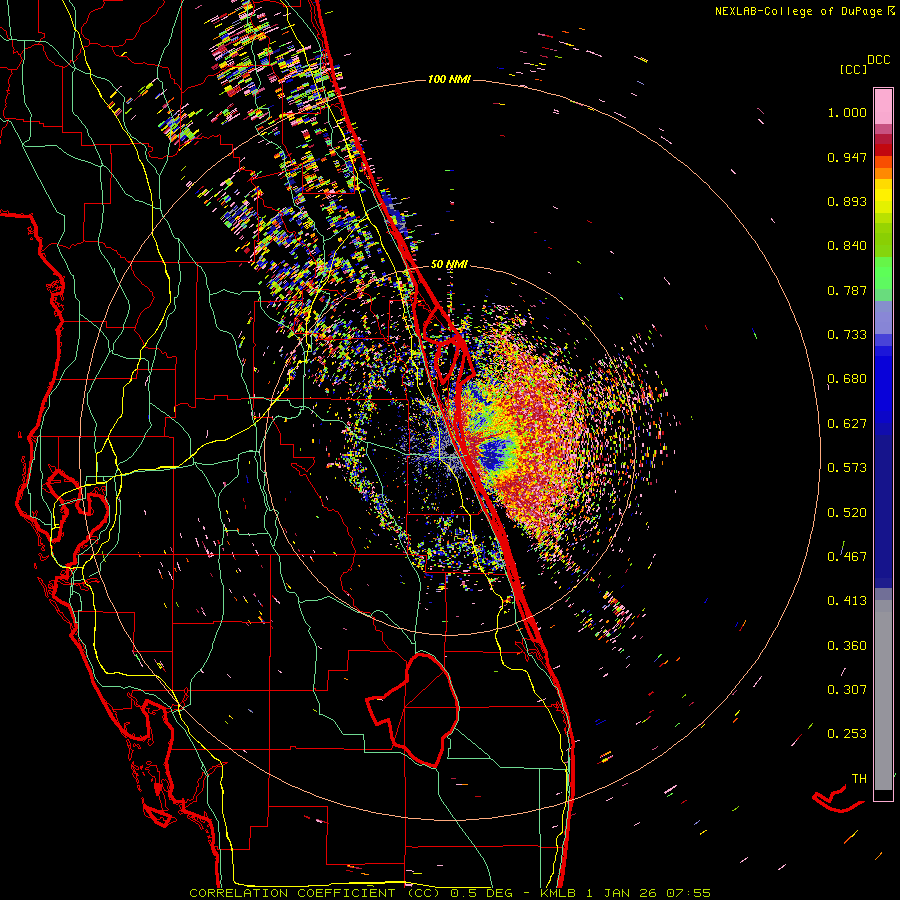
Task: Click the DCC label above the color scale
Action: tap(878, 60)
